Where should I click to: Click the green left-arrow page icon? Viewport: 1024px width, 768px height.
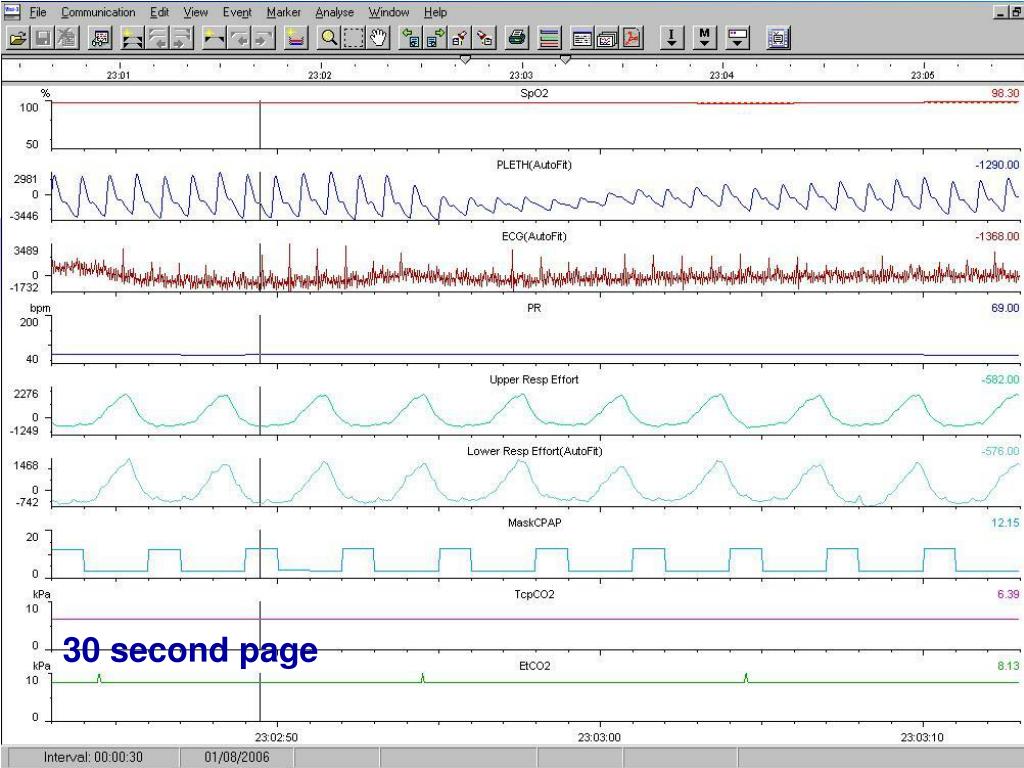[x=411, y=38]
